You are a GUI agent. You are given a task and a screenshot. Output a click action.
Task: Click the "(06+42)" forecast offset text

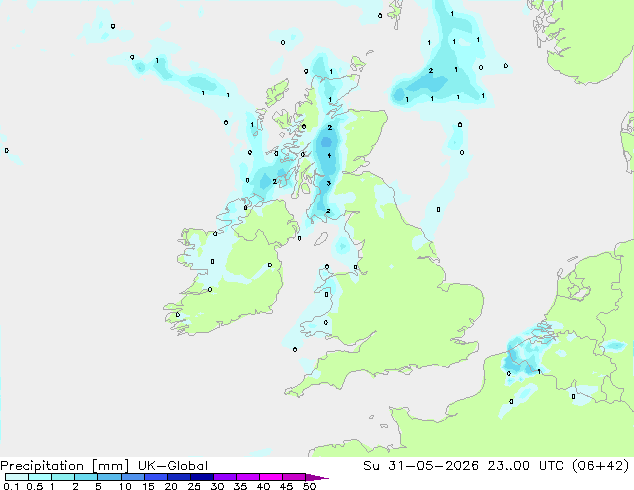pos(600,466)
